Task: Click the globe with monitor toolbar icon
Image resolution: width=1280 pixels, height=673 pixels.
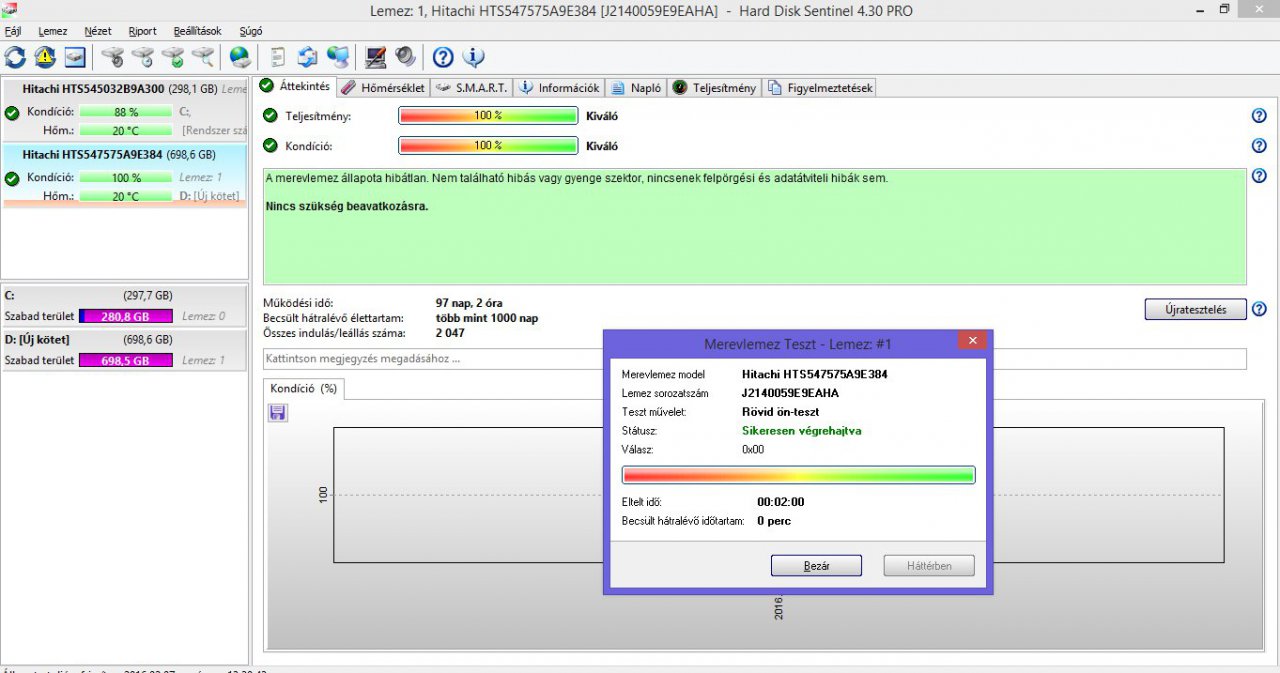Action: click(x=338, y=56)
